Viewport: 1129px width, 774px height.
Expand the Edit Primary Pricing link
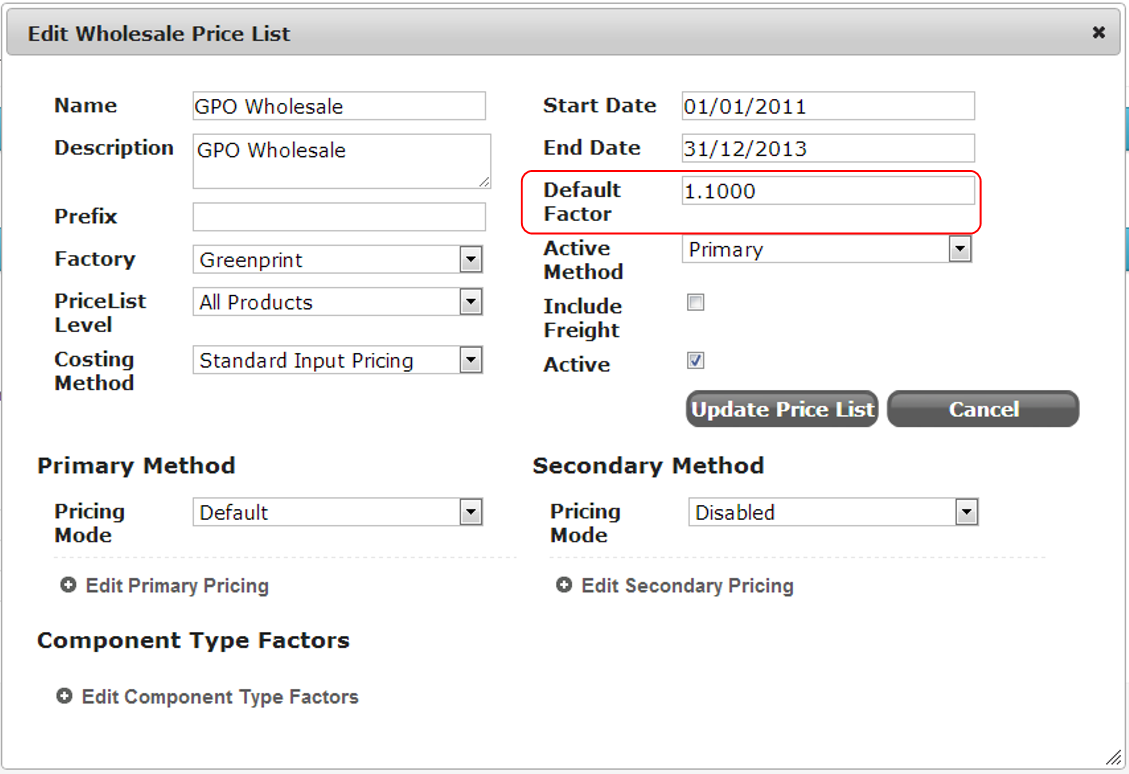click(177, 585)
